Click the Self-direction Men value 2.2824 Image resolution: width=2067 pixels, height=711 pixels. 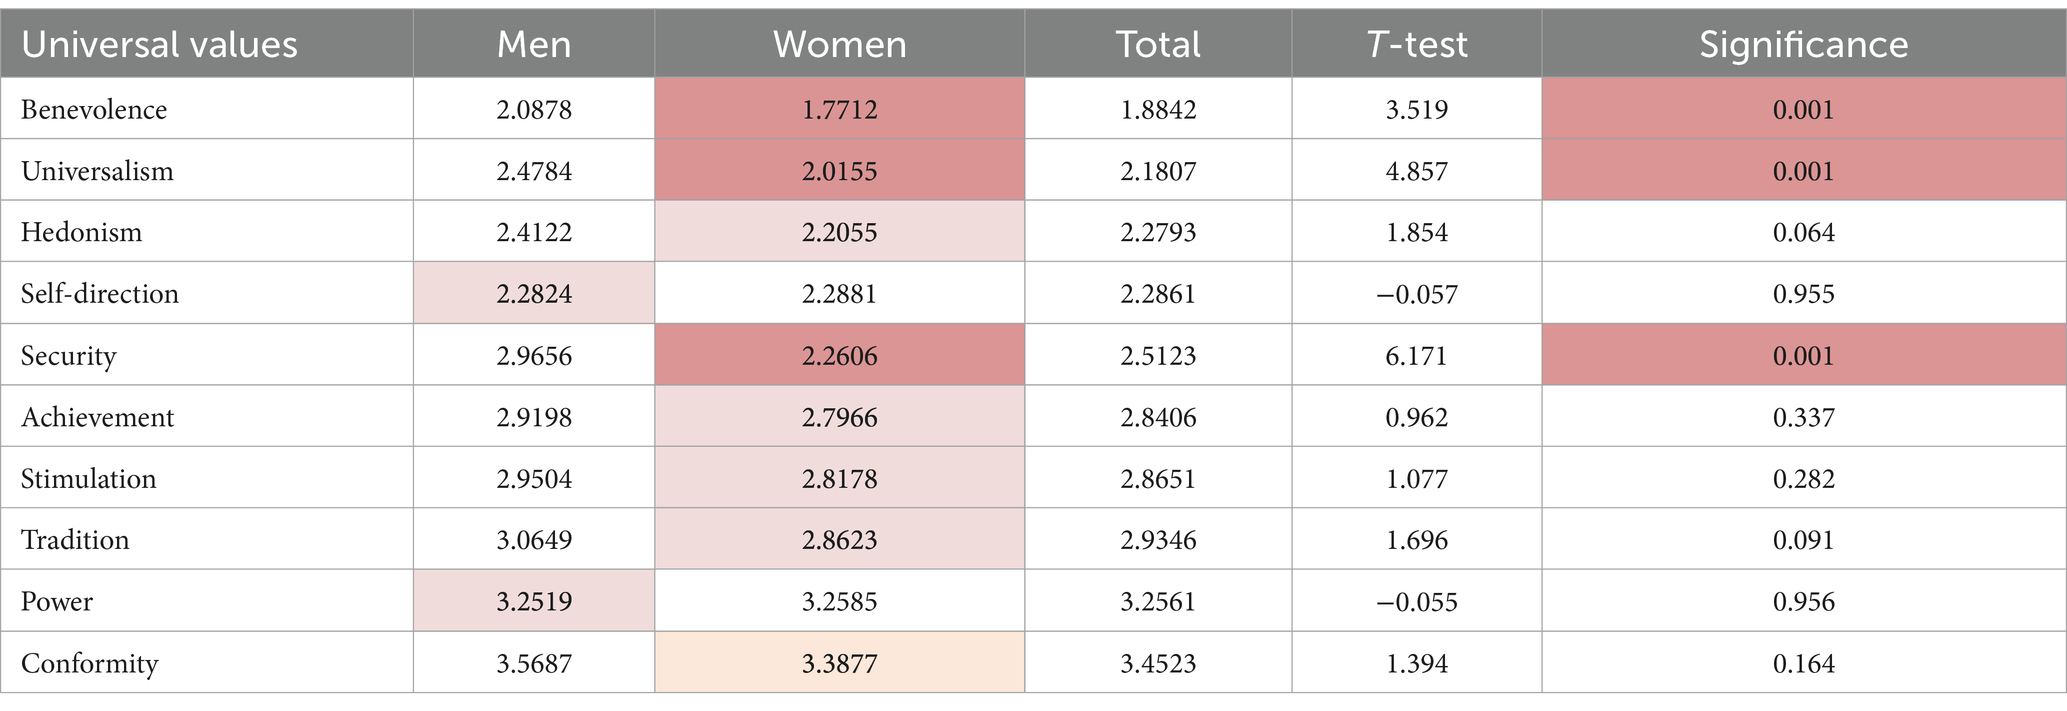coord(534,294)
